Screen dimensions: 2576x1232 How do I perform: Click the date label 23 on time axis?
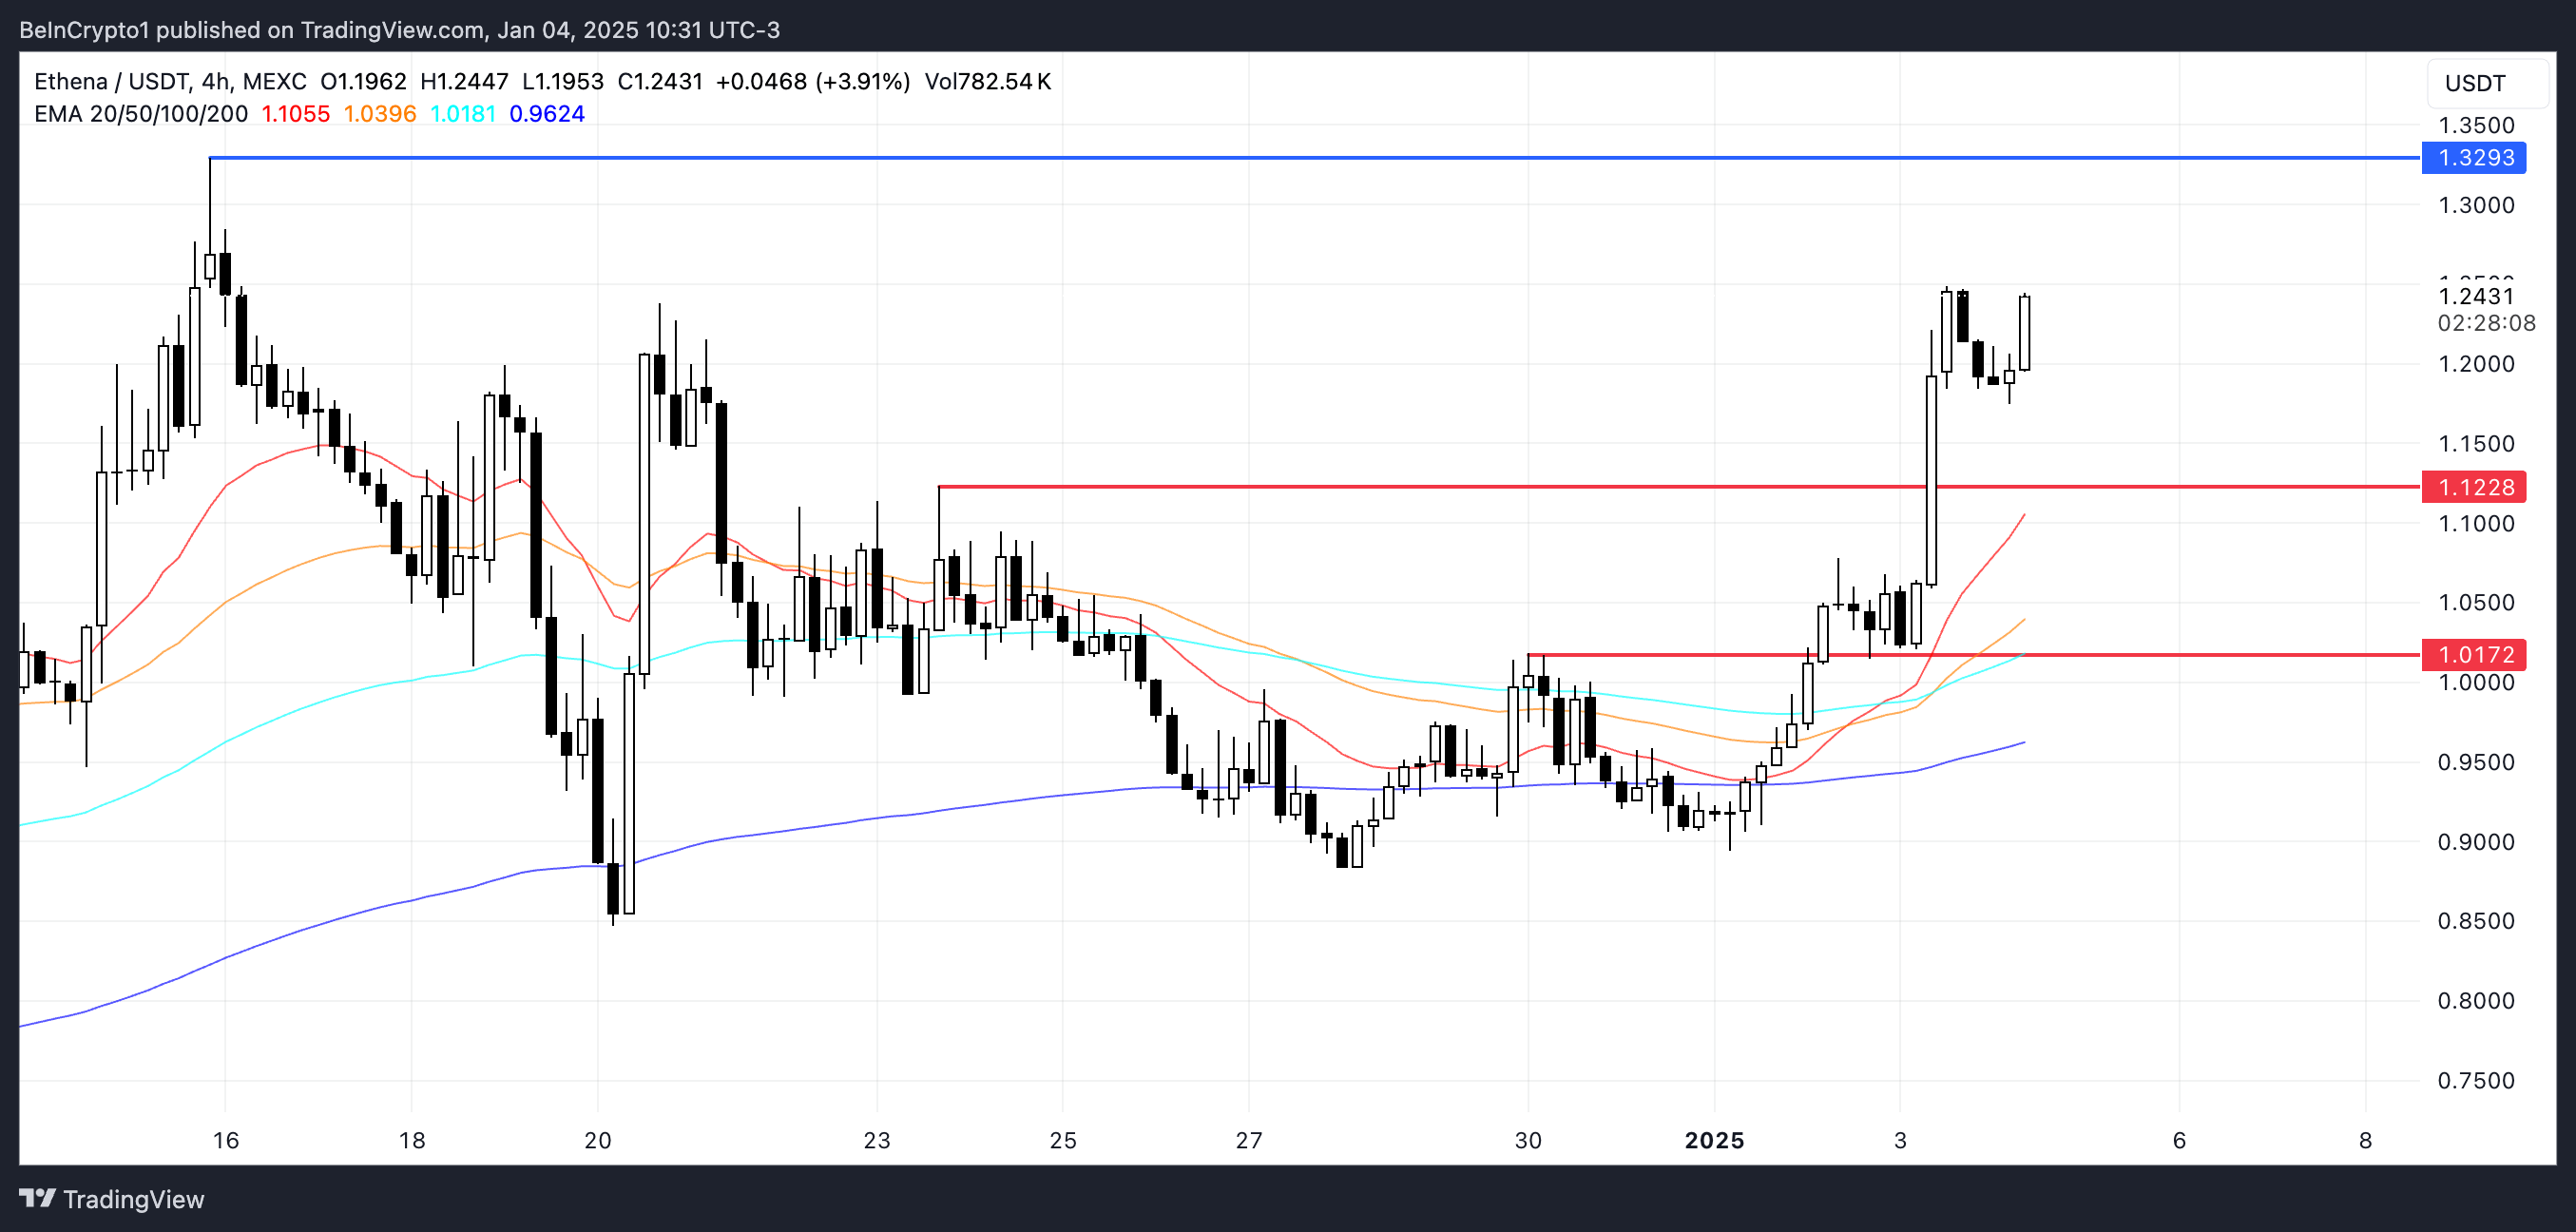877,1141
